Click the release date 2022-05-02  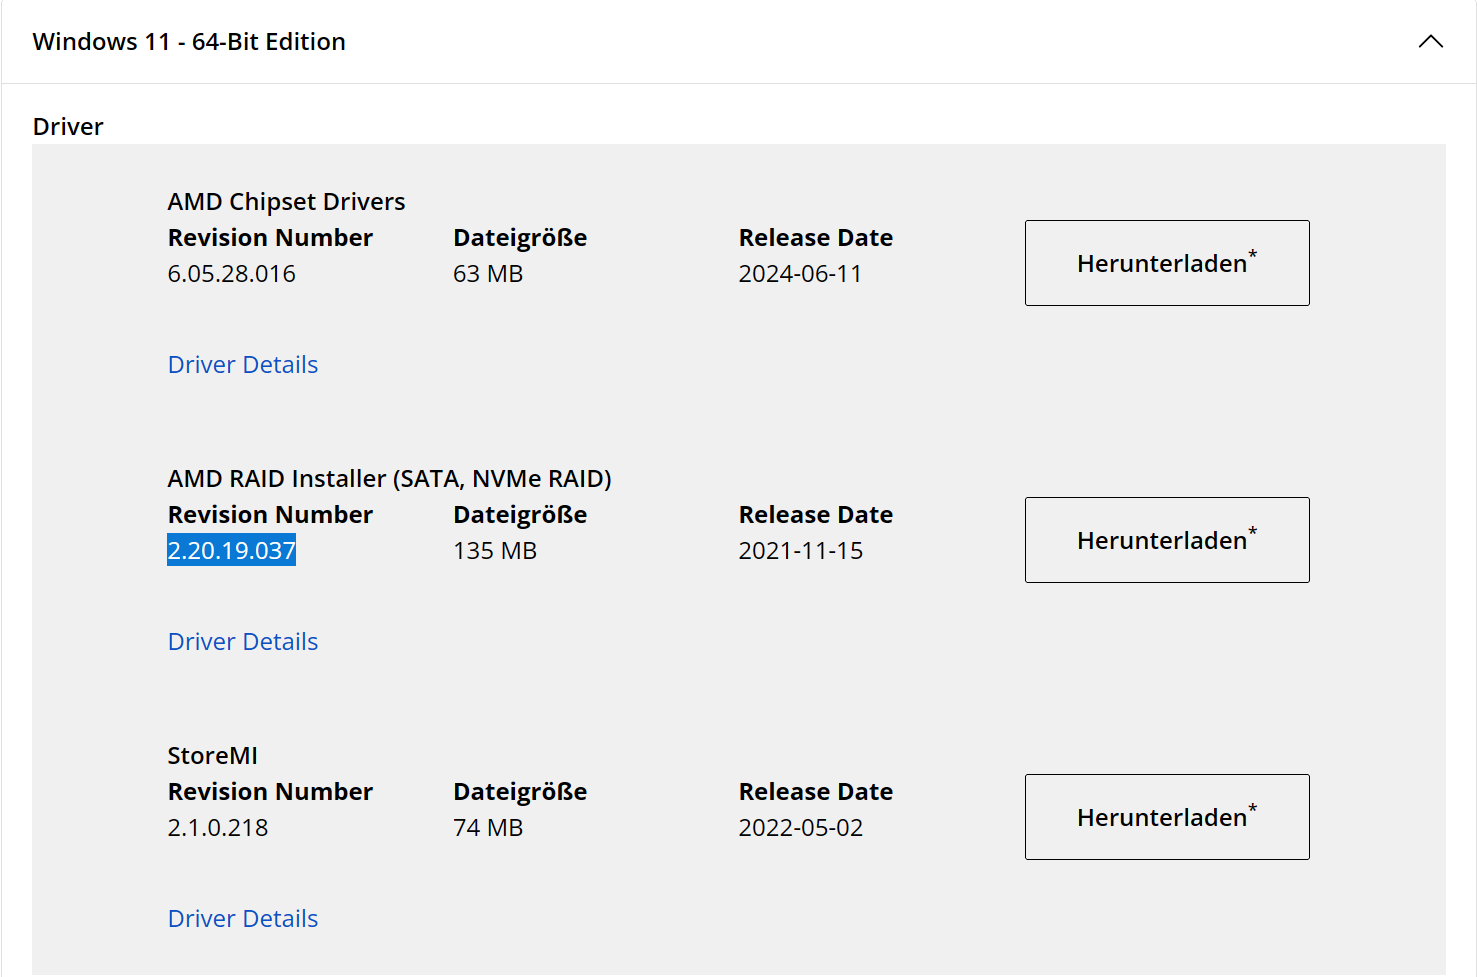[x=800, y=828]
